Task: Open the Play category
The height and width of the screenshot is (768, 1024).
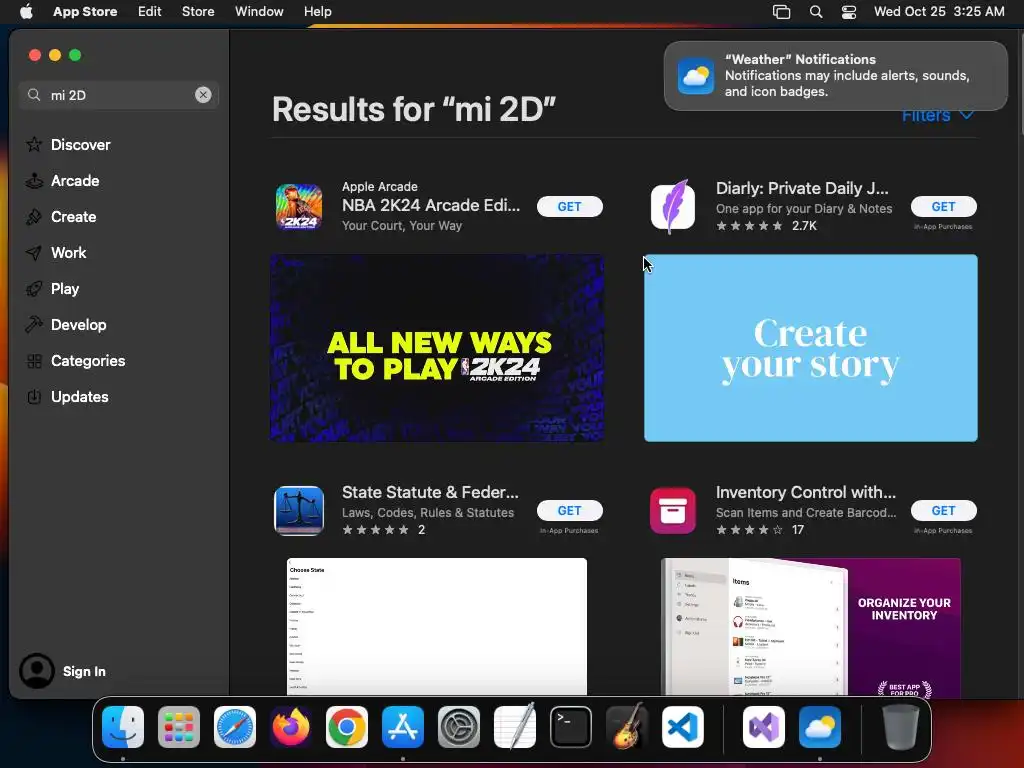Action: [52, 289]
